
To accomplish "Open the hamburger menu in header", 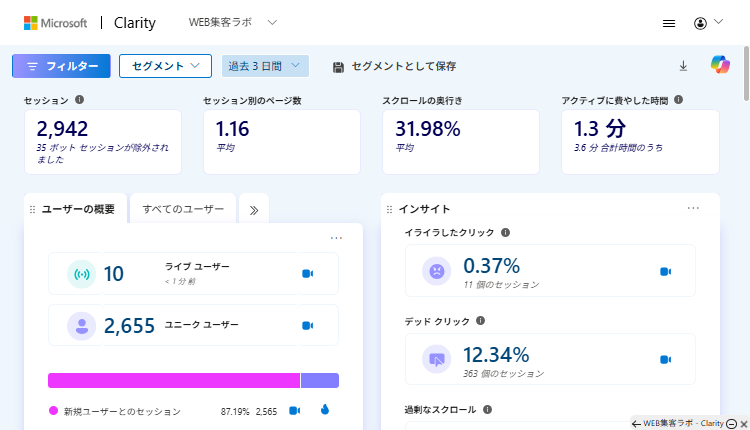I will [x=669, y=22].
